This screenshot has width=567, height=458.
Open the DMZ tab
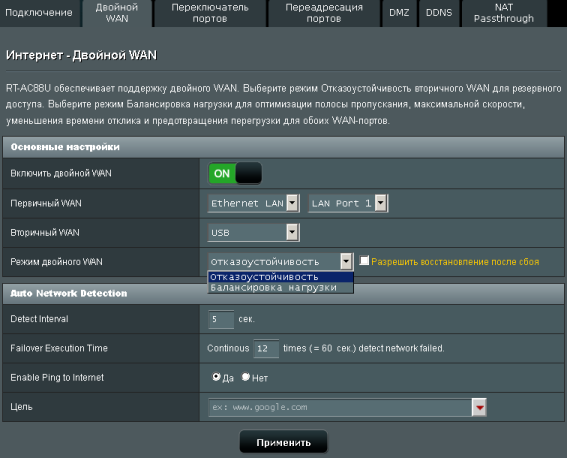coord(399,13)
